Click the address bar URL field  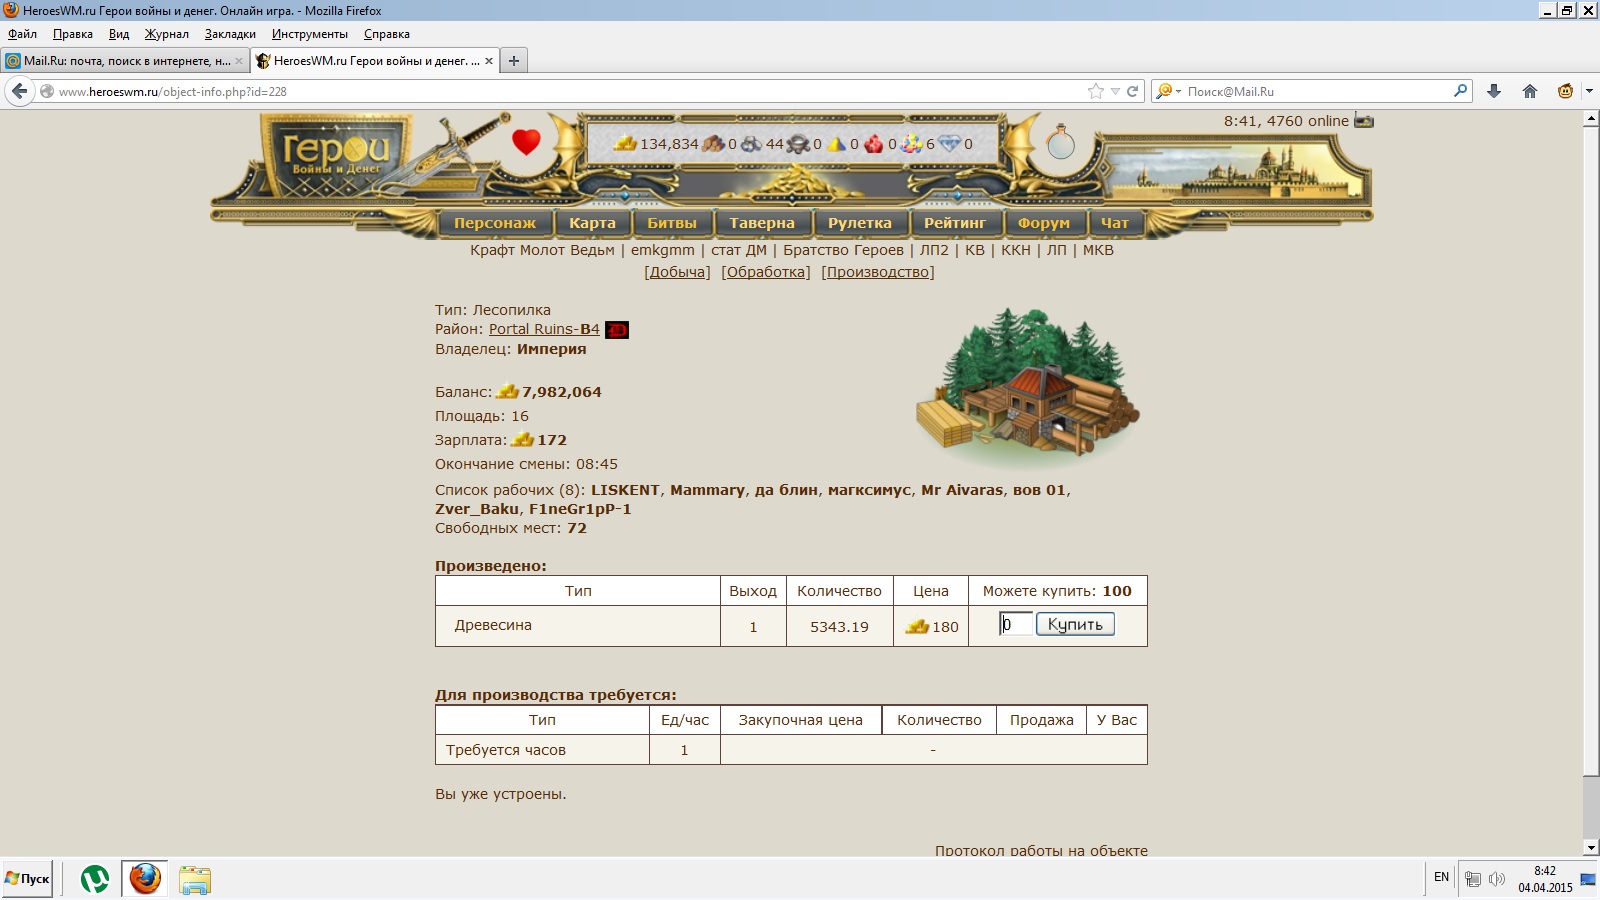570,91
